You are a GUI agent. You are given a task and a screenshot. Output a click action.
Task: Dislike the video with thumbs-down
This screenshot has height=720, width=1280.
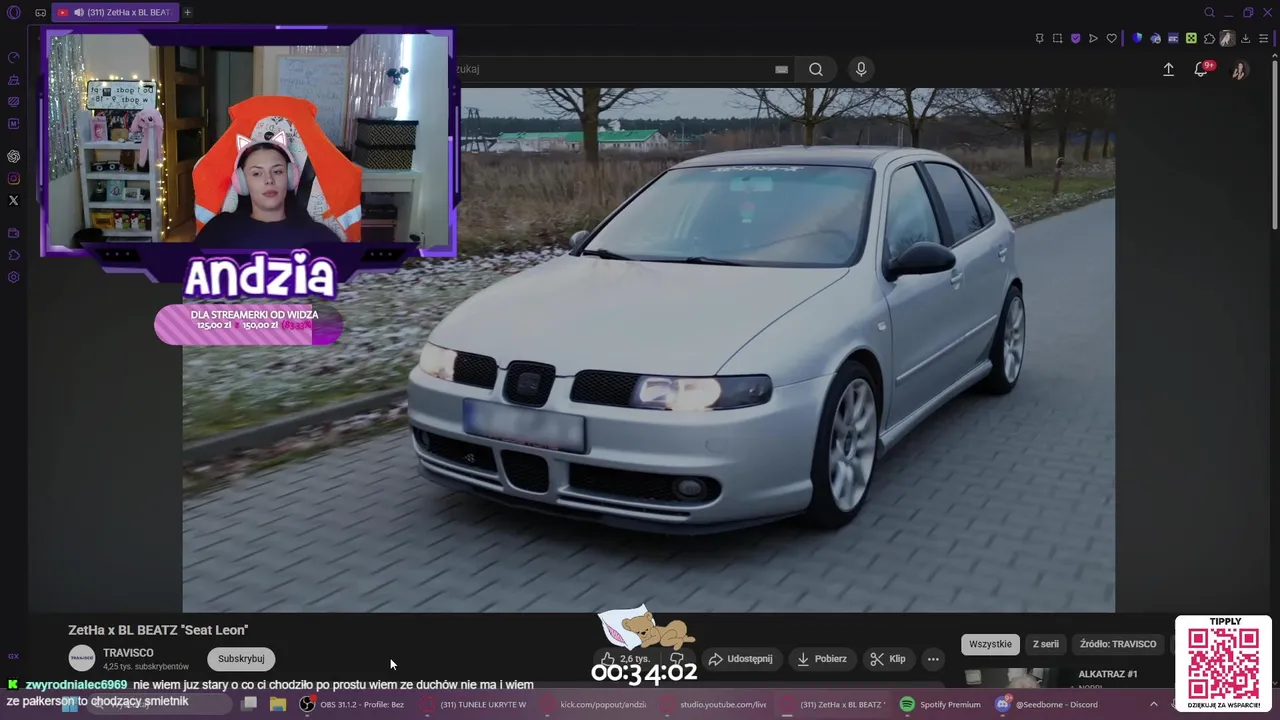tap(677, 659)
